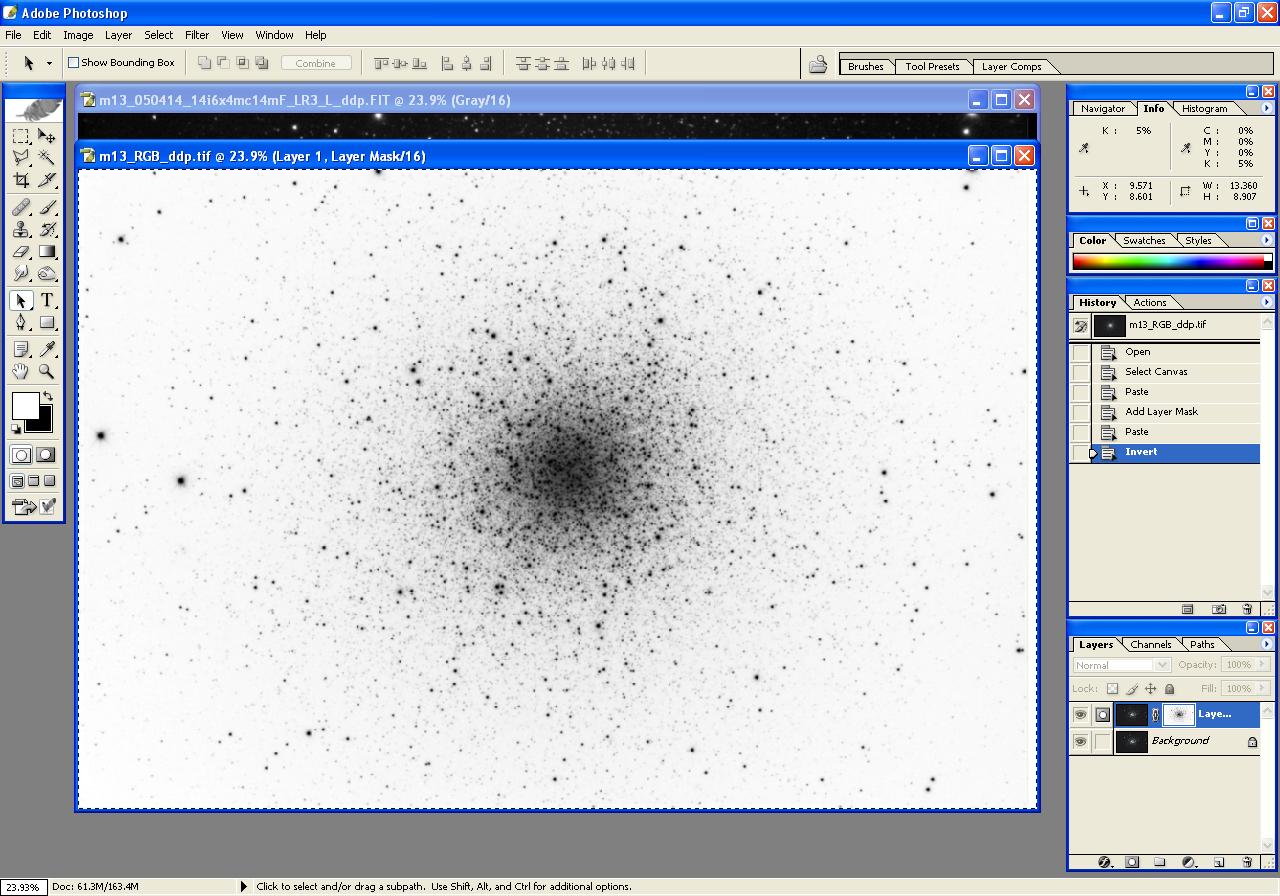Select the Zoom magnifier tool
The width and height of the screenshot is (1280, 896).
(x=47, y=372)
